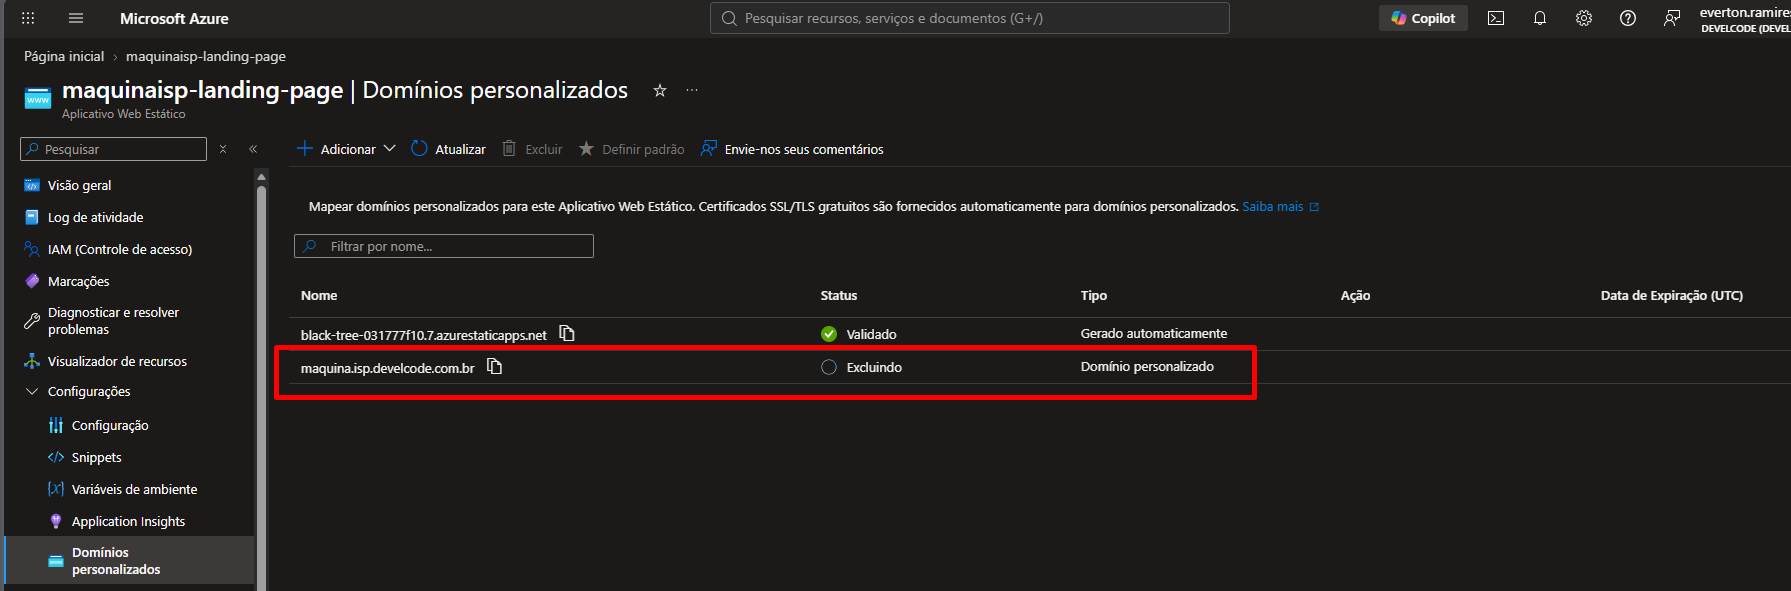Open the notifications bell
Screen dimensions: 1791x591
click(1540, 18)
